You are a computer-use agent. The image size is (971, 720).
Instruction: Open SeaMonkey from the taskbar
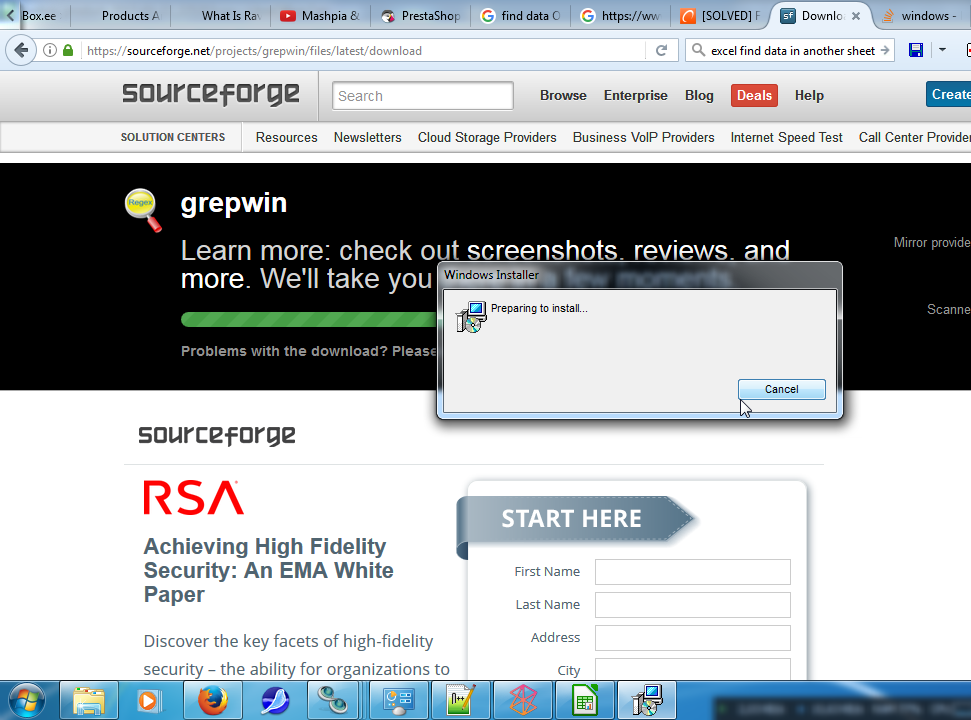[x=274, y=701]
